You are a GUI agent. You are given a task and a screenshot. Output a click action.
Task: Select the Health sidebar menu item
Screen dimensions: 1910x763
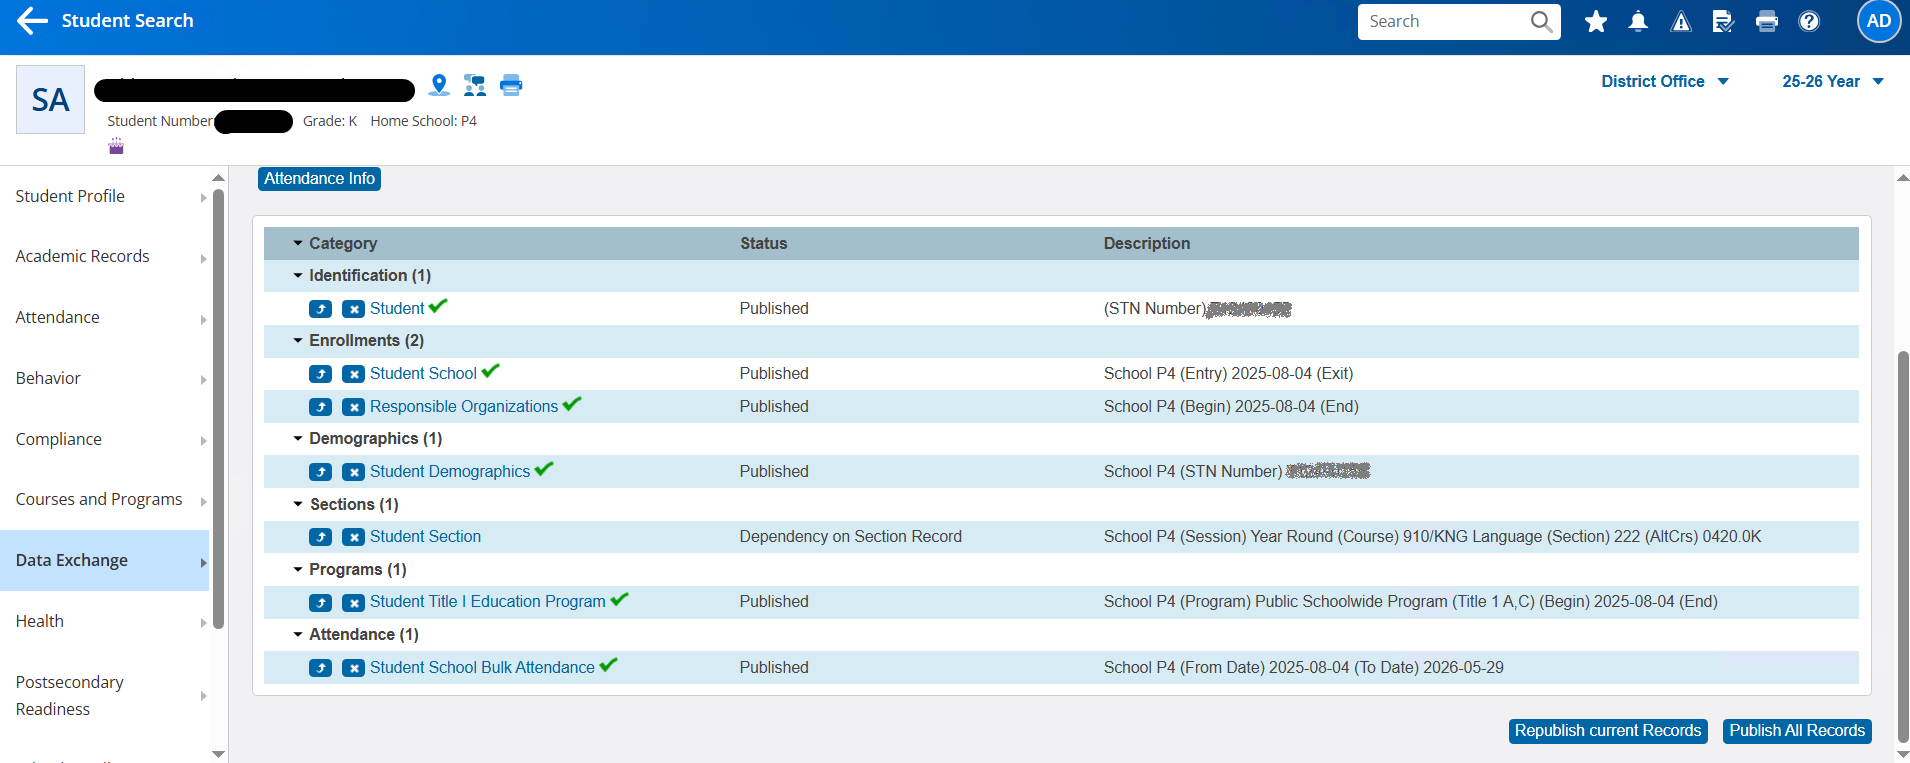coord(40,621)
